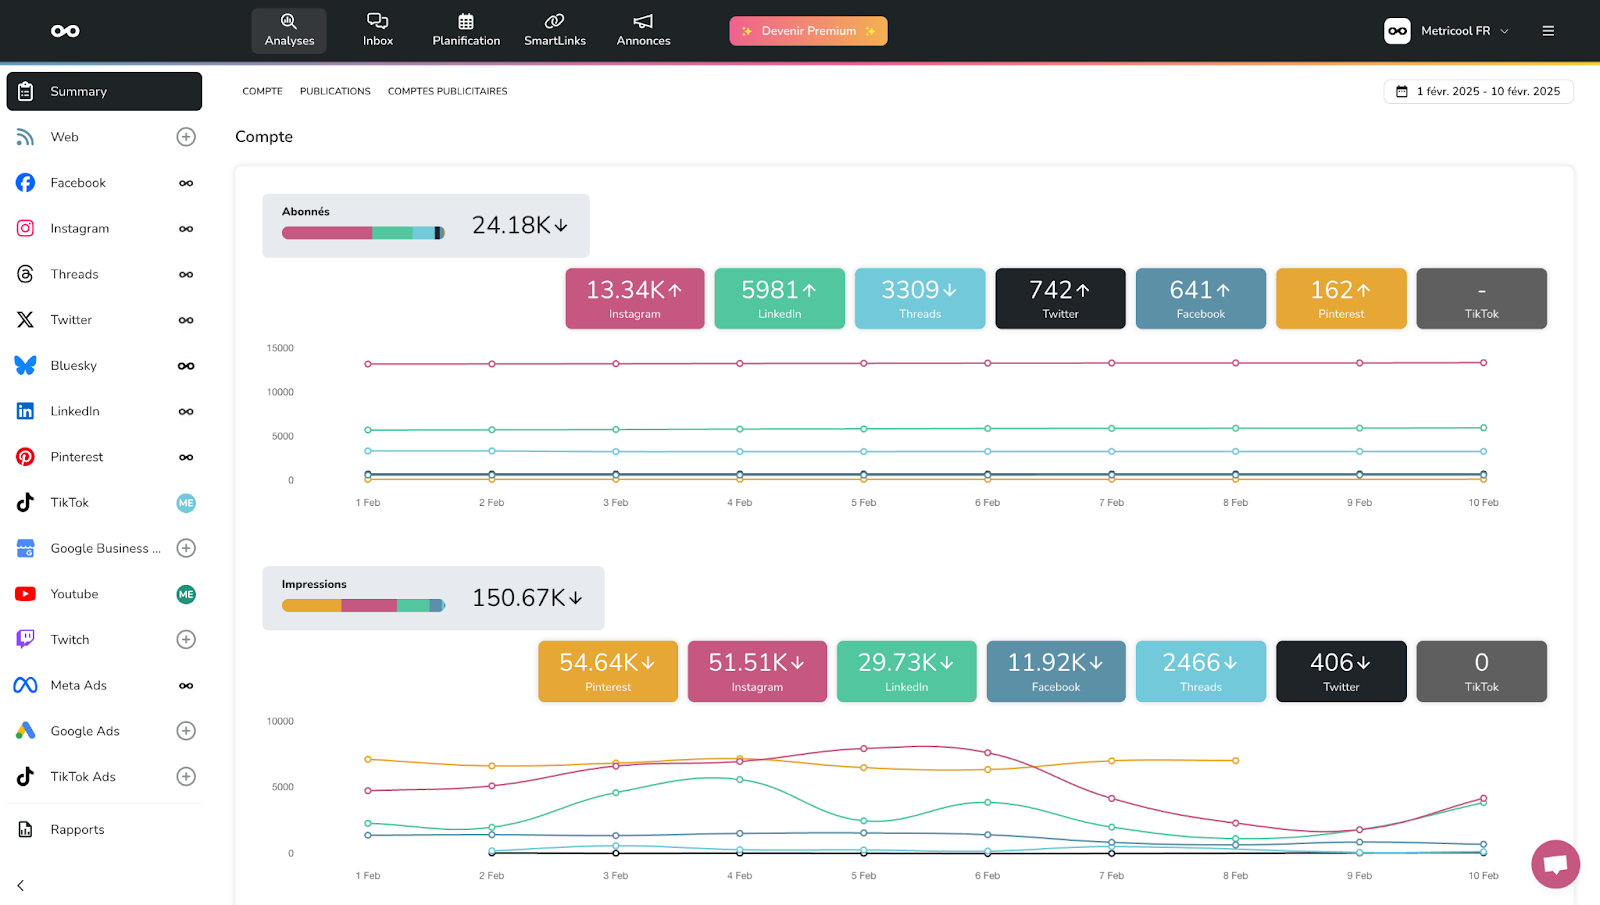Image resolution: width=1600 pixels, height=905 pixels.
Task: Click the Metricool infinity logo
Action: (x=65, y=31)
